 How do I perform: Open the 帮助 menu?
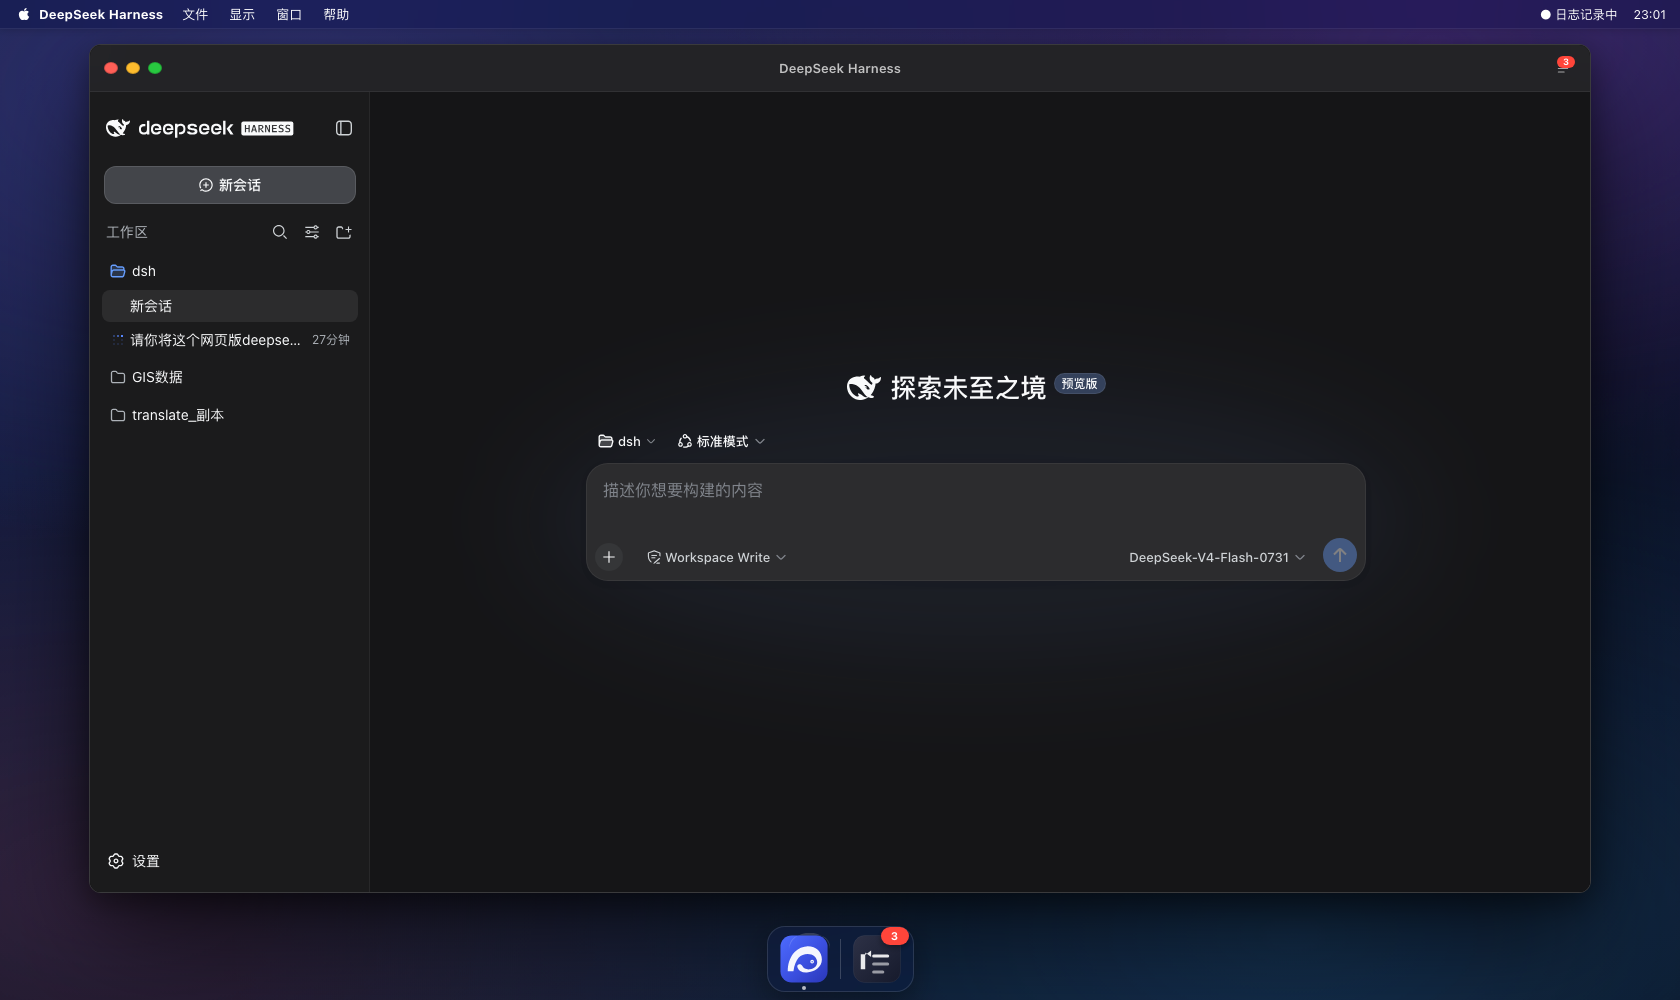[336, 14]
